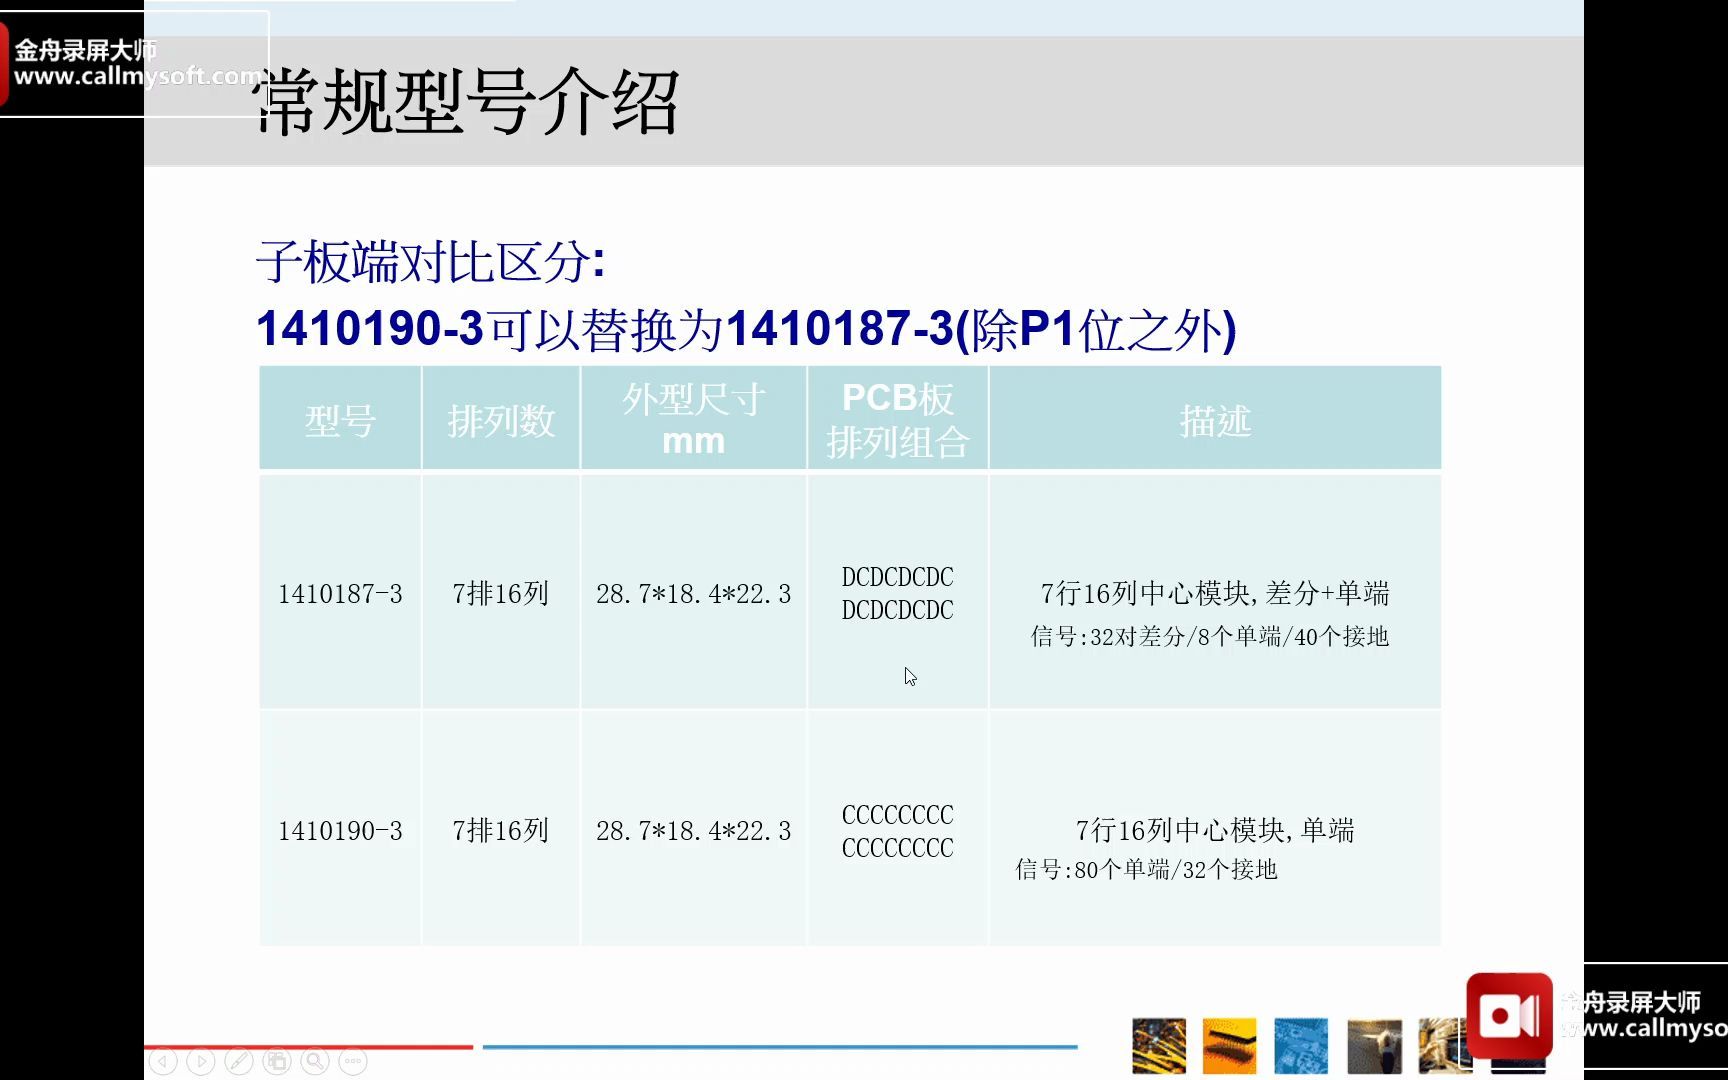
Task: Show all slides grid view
Action: 277,1061
